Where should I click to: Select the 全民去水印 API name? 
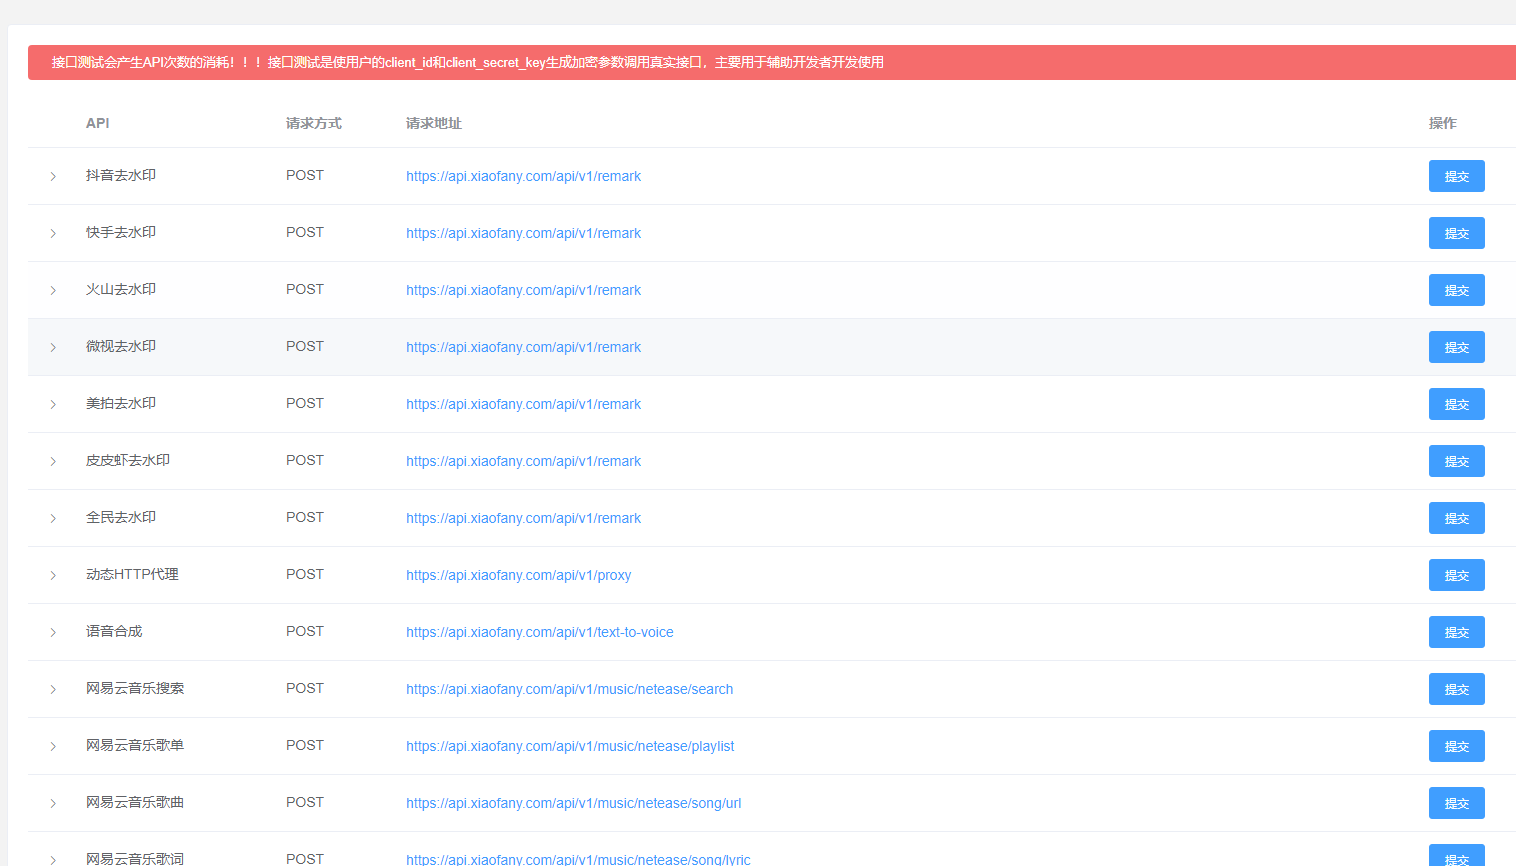click(x=120, y=517)
